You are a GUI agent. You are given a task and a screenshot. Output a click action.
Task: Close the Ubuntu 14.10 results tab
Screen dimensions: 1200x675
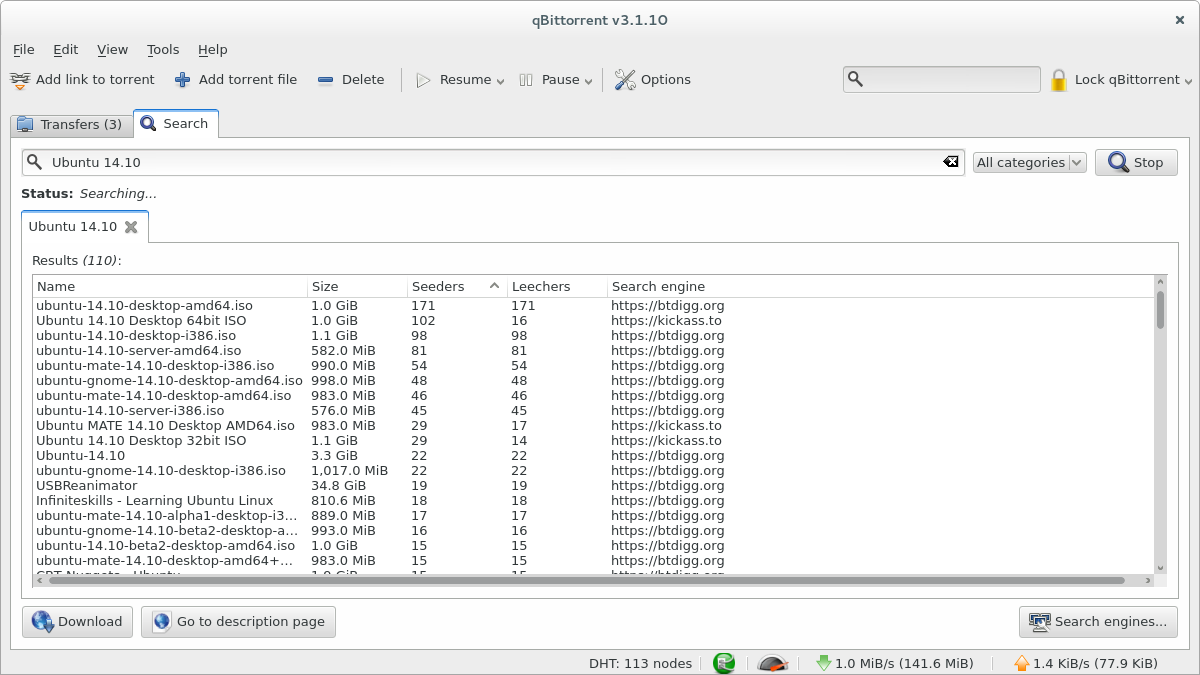[x=131, y=227]
